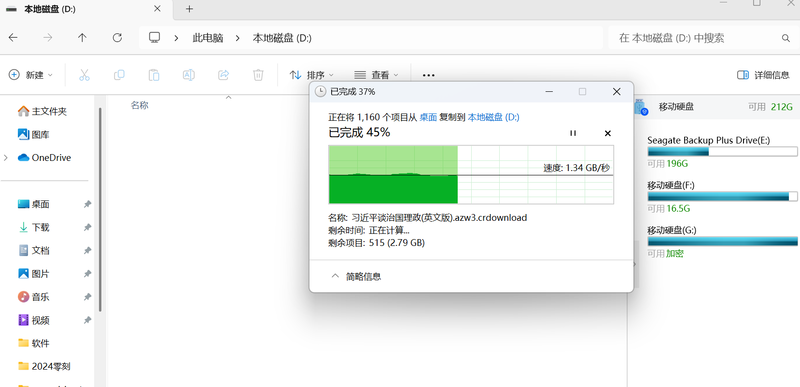Click the Share icon in toolbar

pos(223,75)
